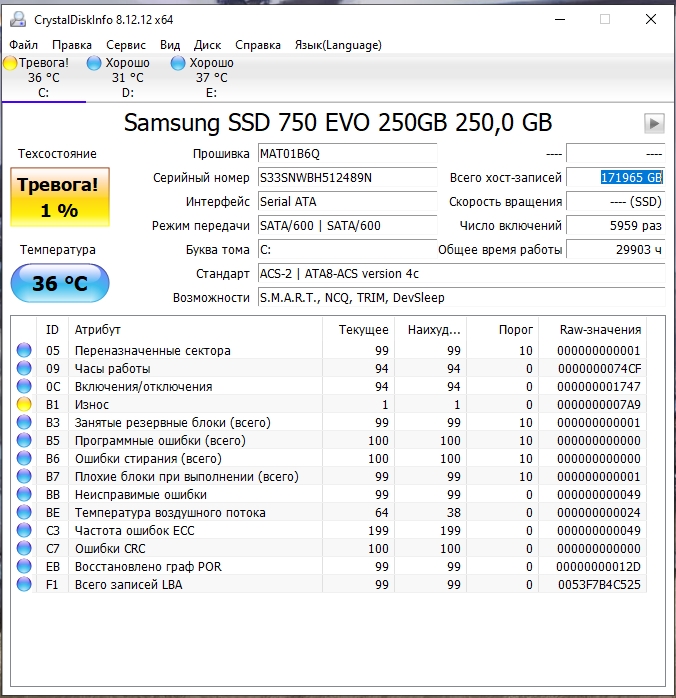Select the Ошибки CRC attribute name
676x698 pixels.
point(110,548)
